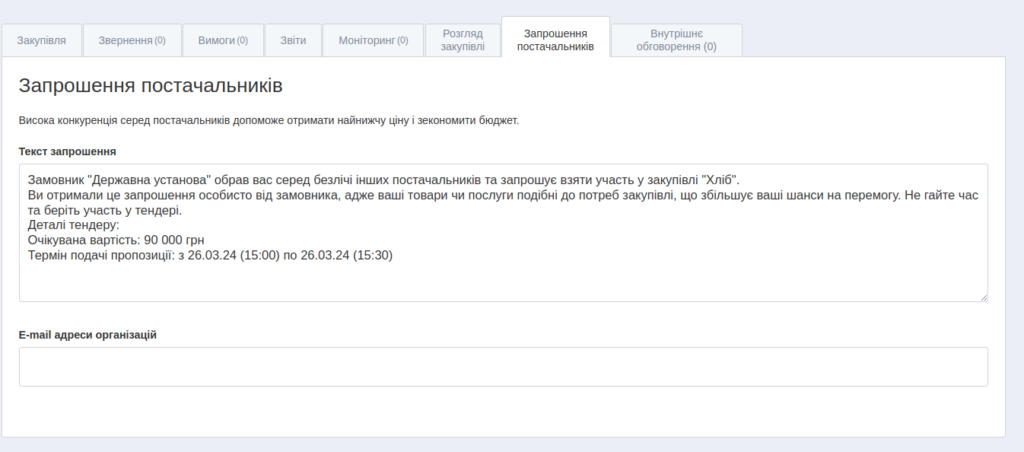Click the Висока конкуренція description sentence
Image resolution: width=1024 pixels, height=452 pixels.
coord(268,121)
